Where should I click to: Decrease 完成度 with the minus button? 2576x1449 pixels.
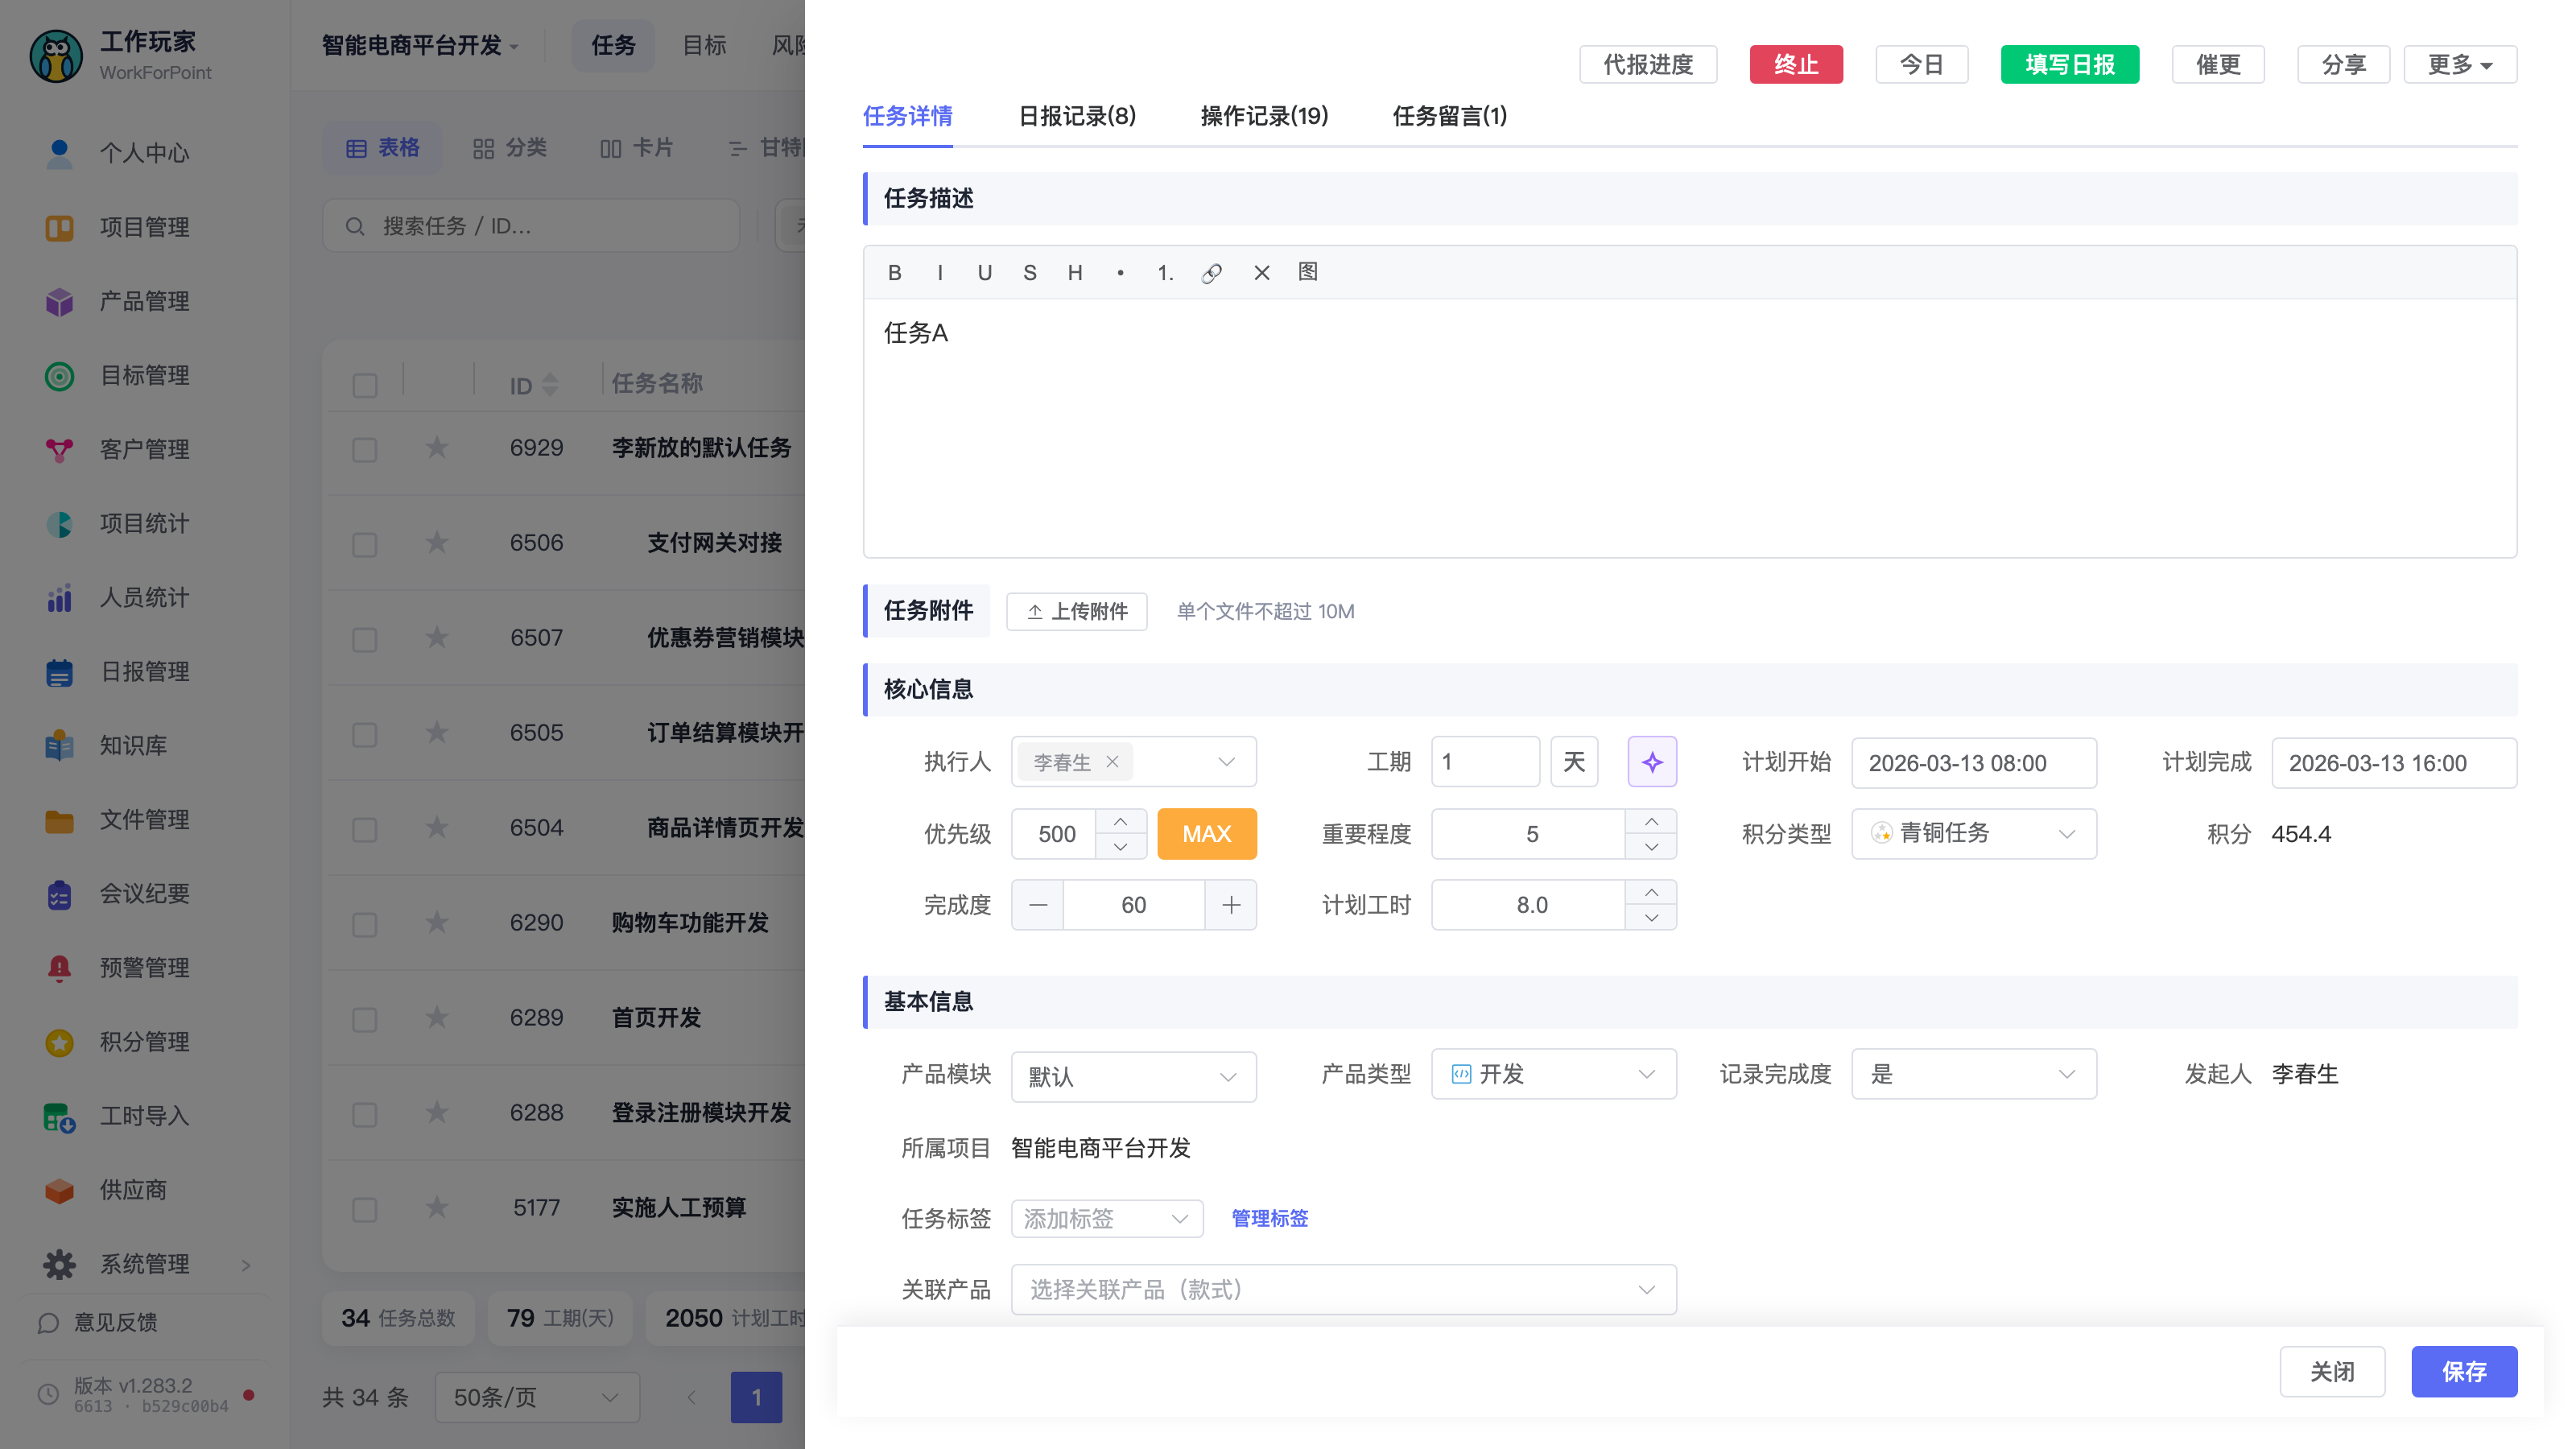1037,905
